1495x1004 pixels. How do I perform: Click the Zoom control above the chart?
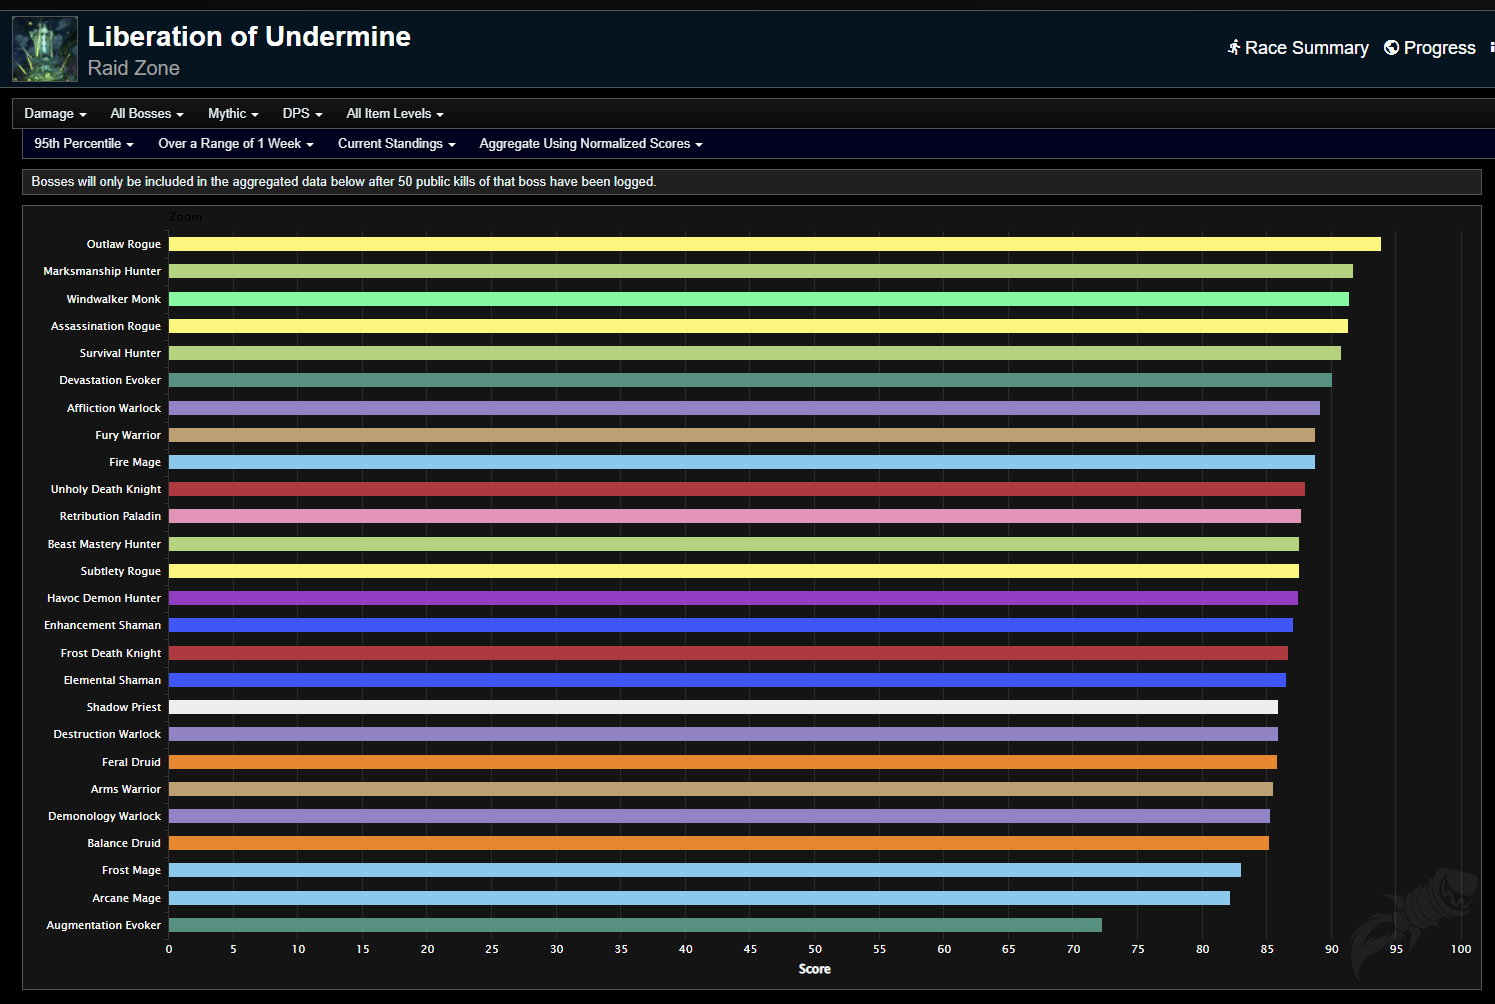click(186, 216)
